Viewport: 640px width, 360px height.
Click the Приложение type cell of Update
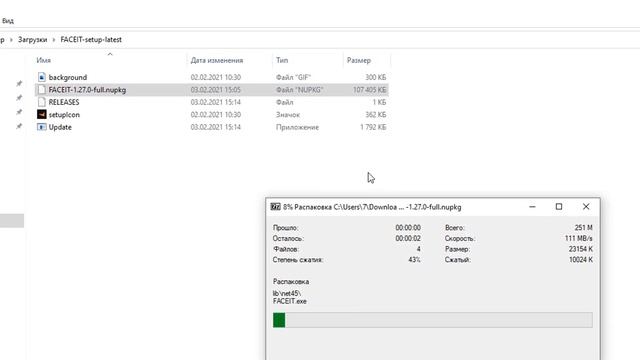click(297, 127)
